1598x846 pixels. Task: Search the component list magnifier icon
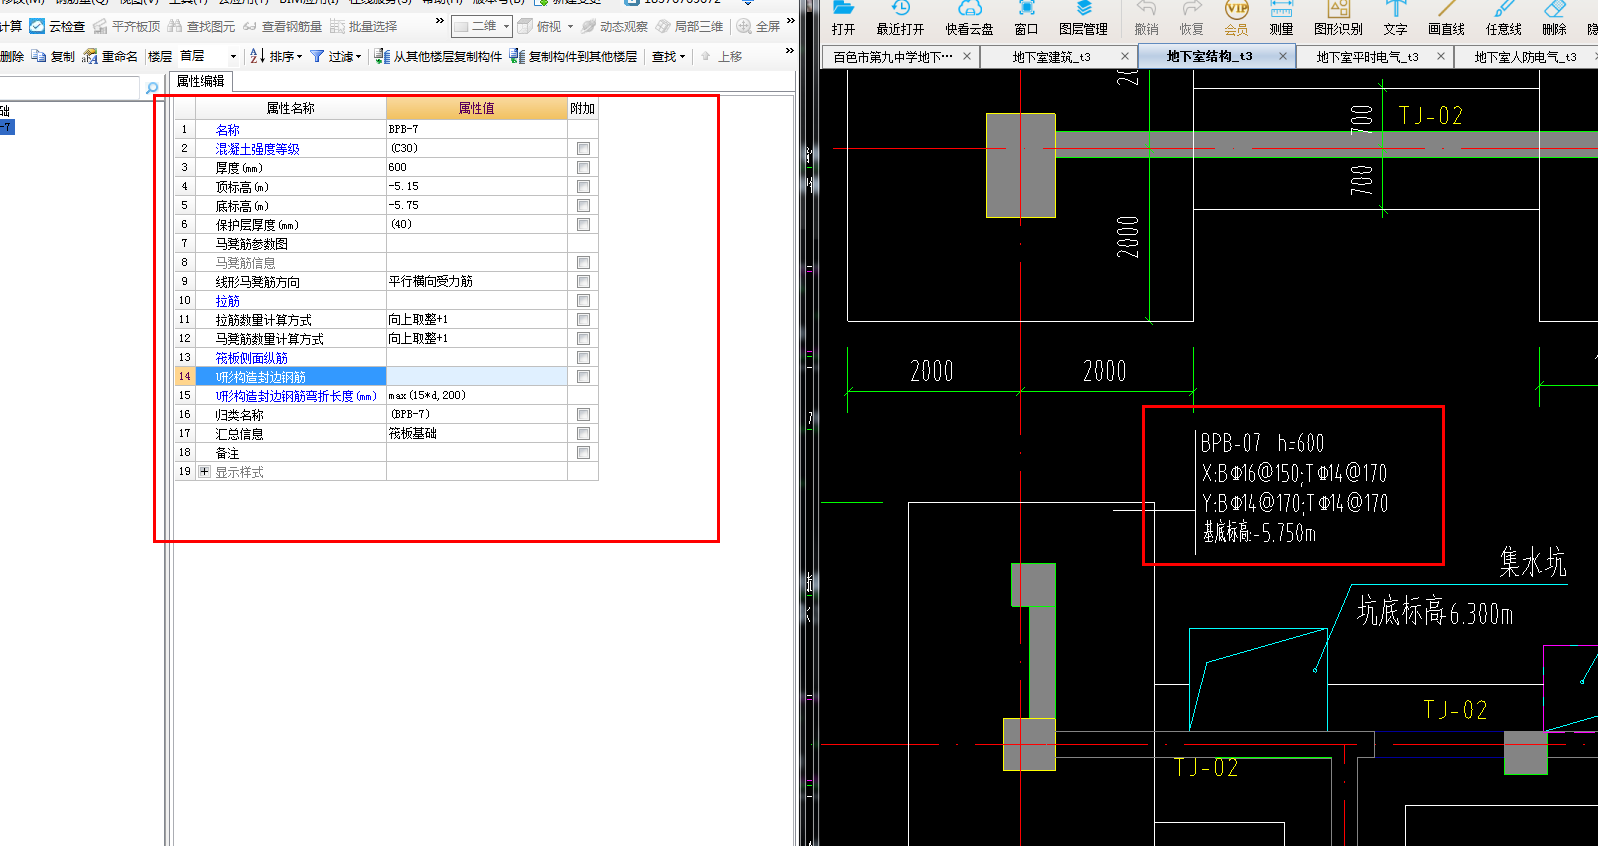(152, 88)
